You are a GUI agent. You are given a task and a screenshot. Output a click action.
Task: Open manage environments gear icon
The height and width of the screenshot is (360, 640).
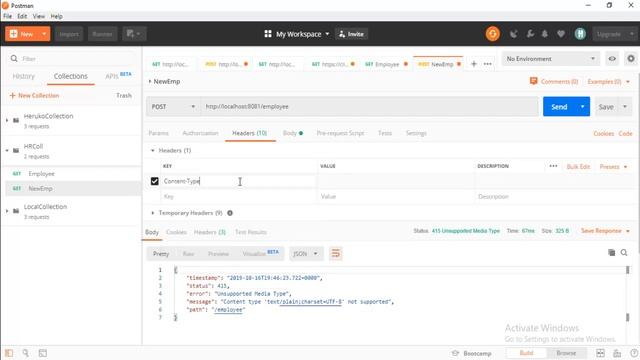point(631,59)
